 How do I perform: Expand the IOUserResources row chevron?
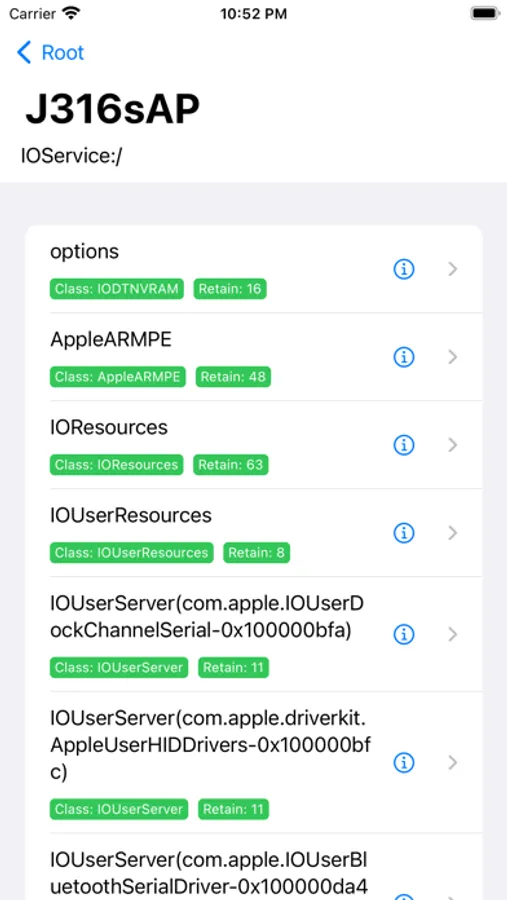[x=453, y=533]
